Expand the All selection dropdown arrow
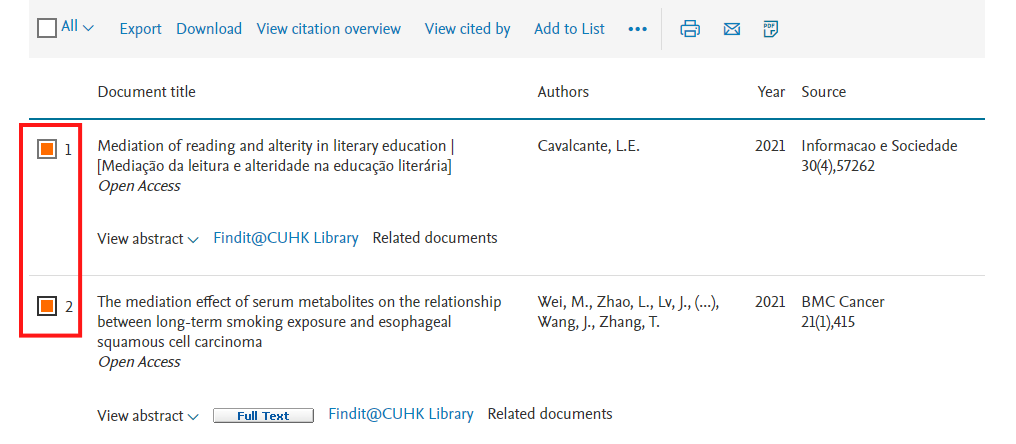The width and height of the screenshot is (1016, 444). tap(89, 29)
